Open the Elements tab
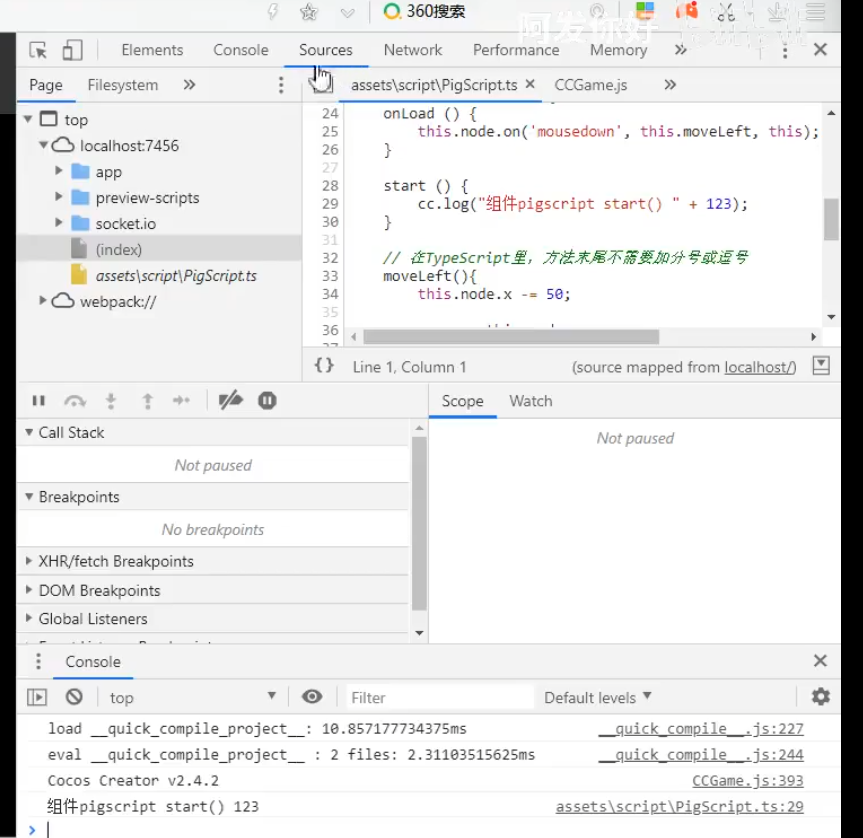This screenshot has height=838, width=863. pyautogui.click(x=152, y=50)
